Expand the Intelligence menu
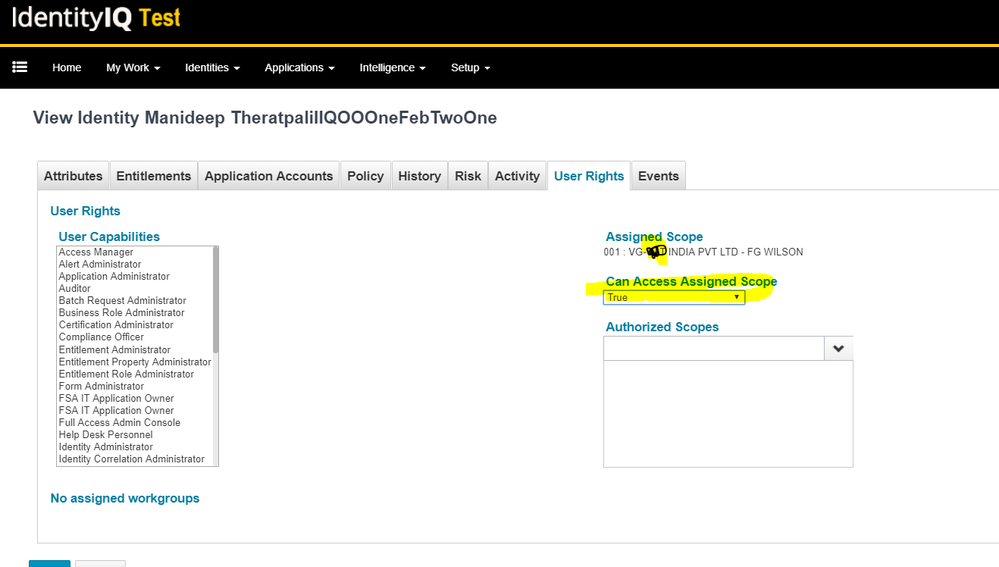 pyautogui.click(x=392, y=68)
